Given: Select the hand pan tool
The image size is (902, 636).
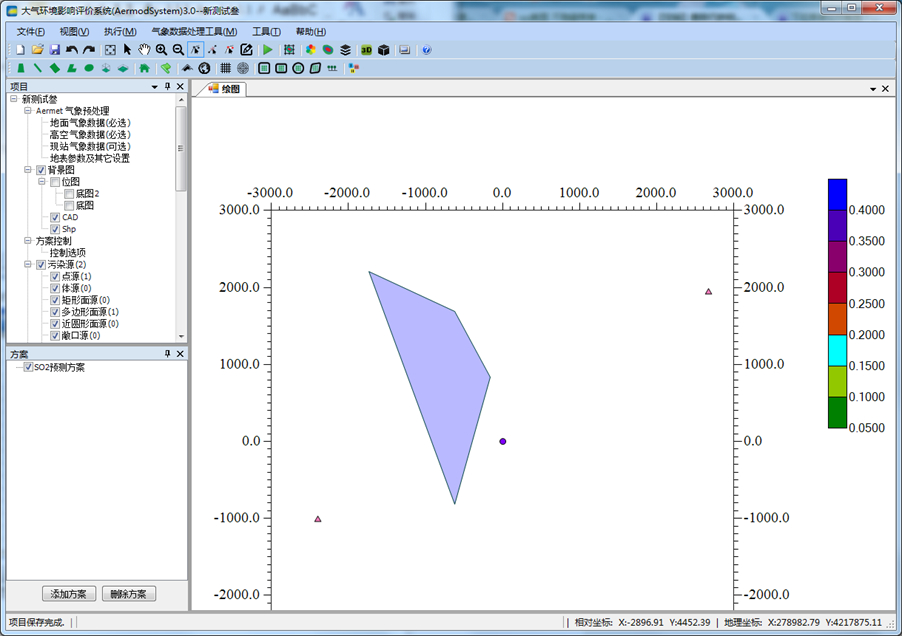Looking at the screenshot, I should [144, 49].
